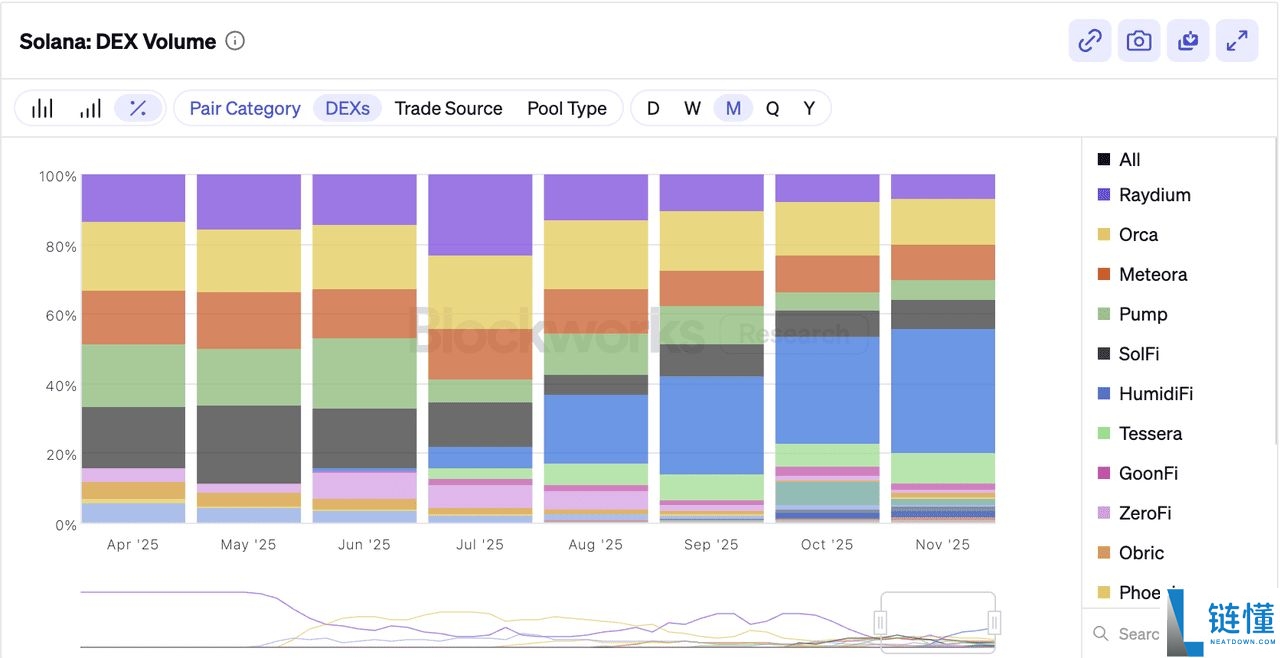Open info tooltip next to DEX Volume title
Viewport: 1280px width, 658px height.
point(235,41)
